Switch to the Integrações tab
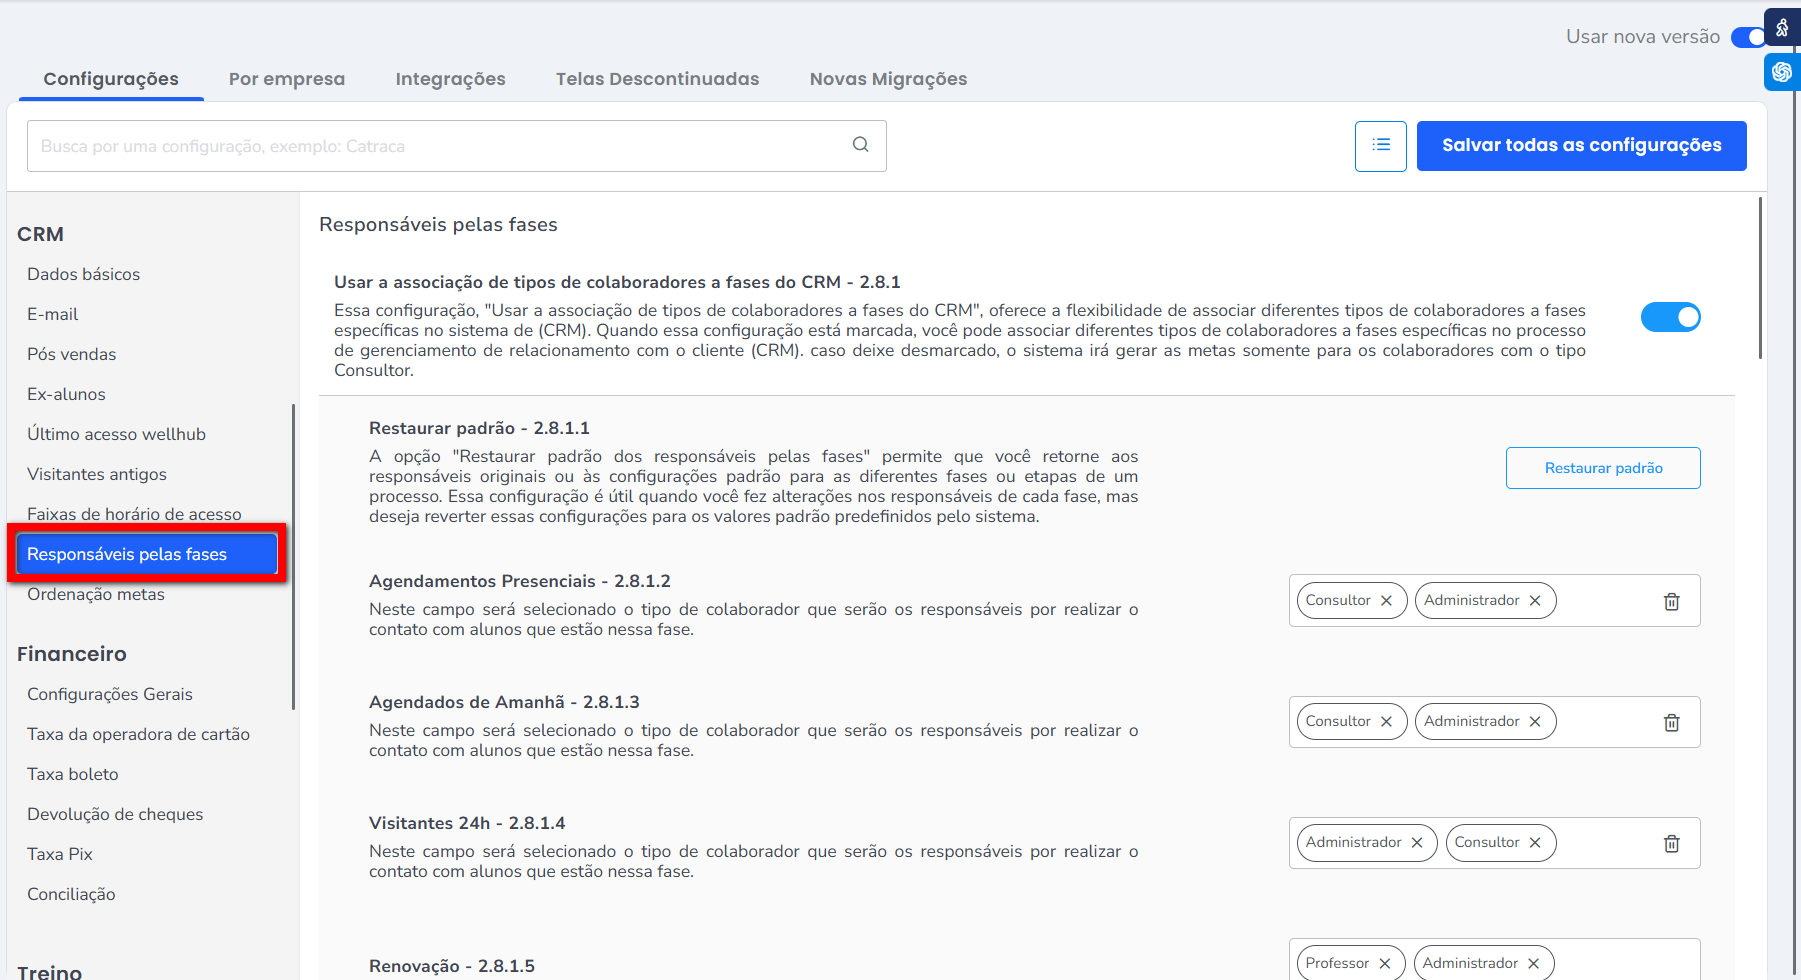 tap(450, 79)
